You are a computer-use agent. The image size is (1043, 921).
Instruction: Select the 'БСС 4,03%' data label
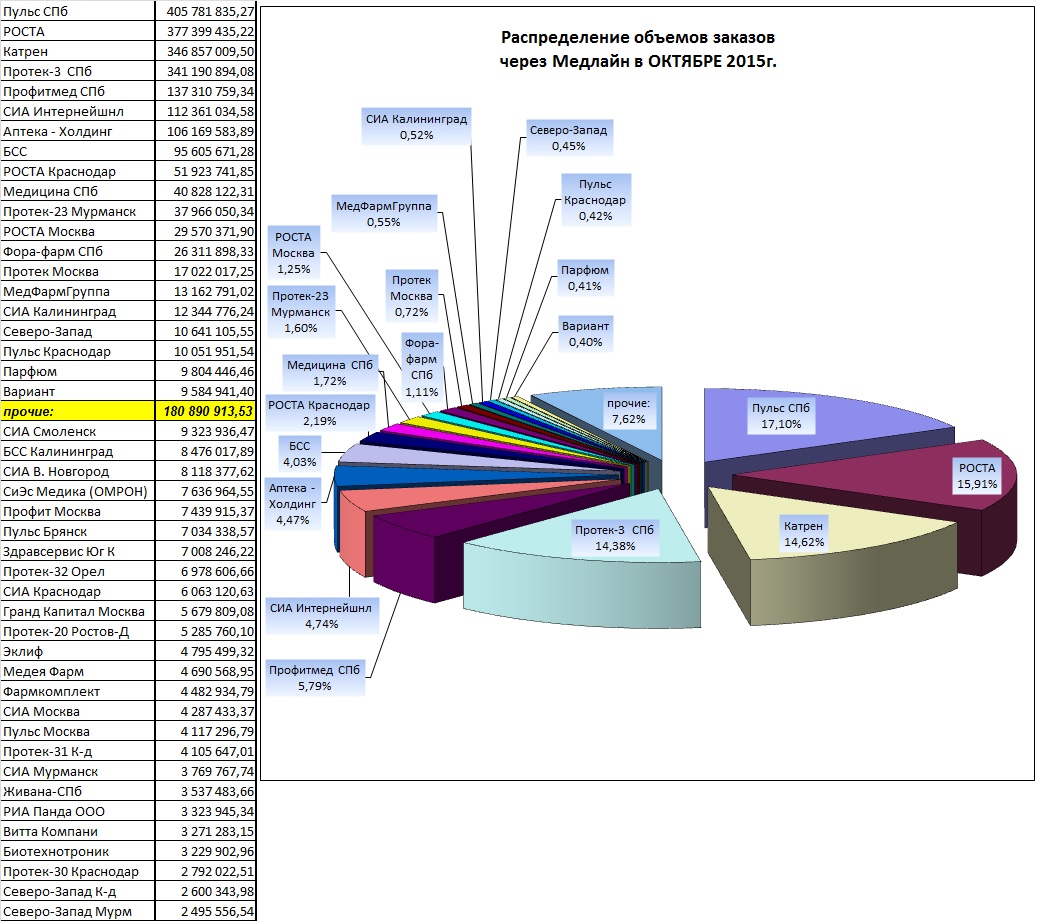pyautogui.click(x=299, y=454)
